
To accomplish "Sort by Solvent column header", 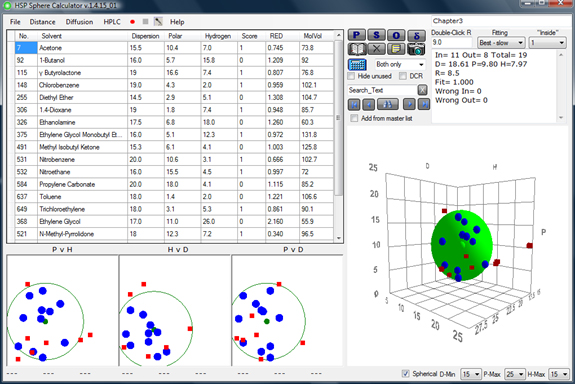I will (82, 36).
